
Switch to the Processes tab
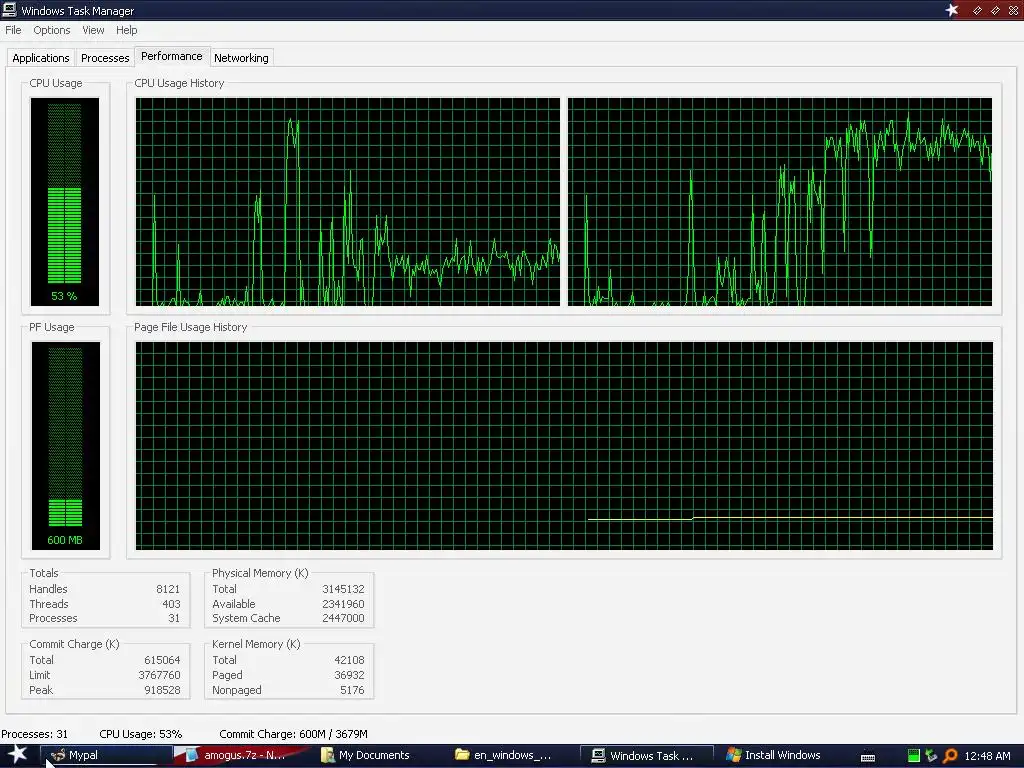point(105,58)
